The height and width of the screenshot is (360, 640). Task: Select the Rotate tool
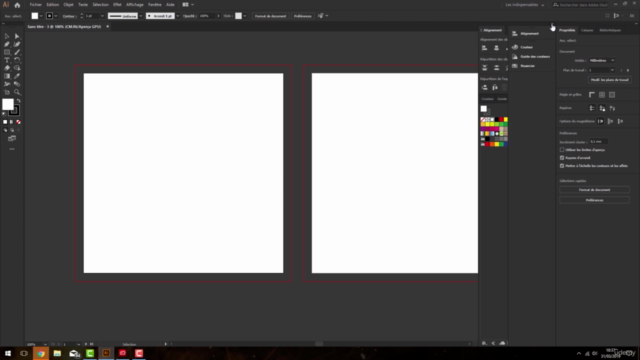click(17, 60)
